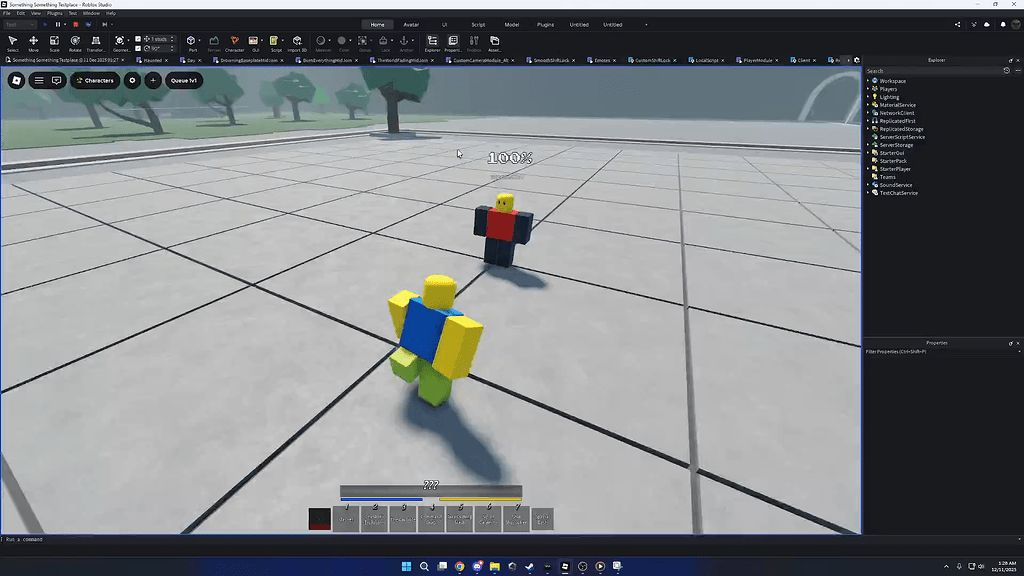The height and width of the screenshot is (576, 1024).
Task: Open the Model ribbon tab
Action: tap(512, 24)
